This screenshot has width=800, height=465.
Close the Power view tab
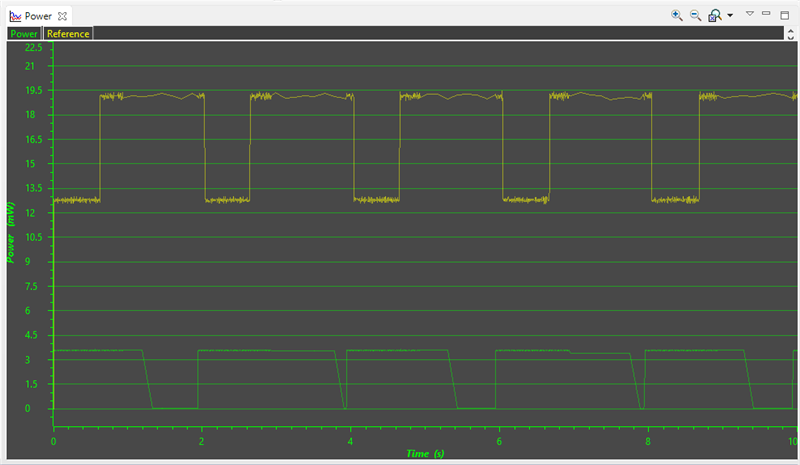coord(62,16)
